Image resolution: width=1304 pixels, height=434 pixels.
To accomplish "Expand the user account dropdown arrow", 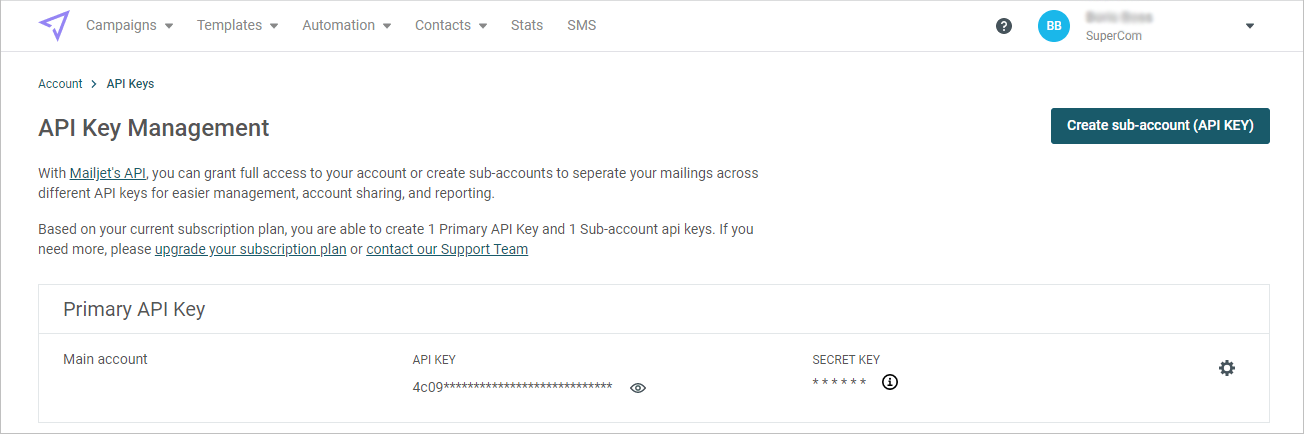I will tap(1249, 26).
